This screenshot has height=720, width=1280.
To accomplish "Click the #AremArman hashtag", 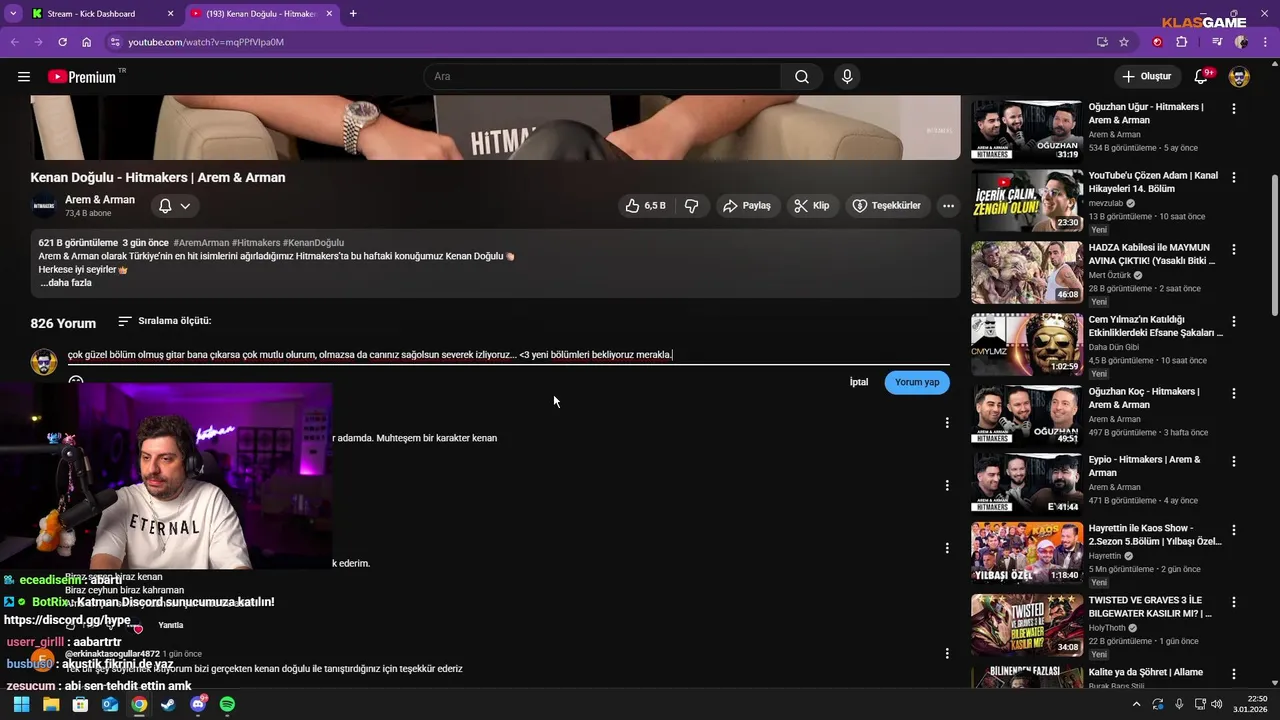I will coord(201,243).
